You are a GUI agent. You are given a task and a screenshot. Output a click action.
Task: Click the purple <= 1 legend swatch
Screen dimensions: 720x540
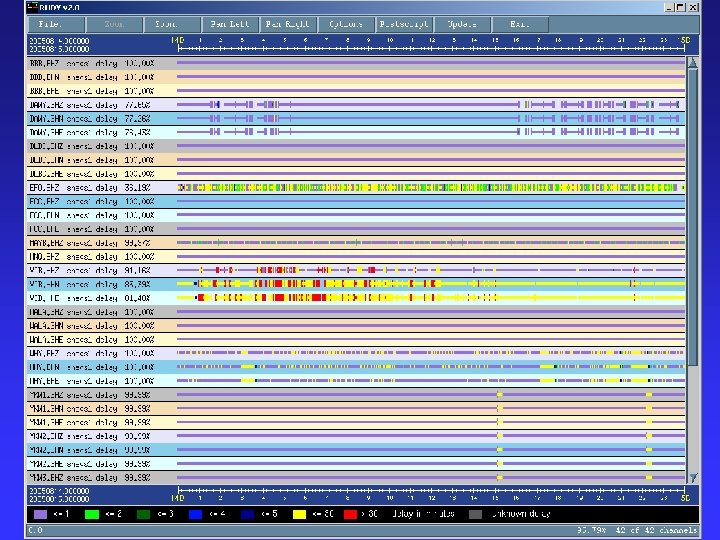tap(40, 514)
